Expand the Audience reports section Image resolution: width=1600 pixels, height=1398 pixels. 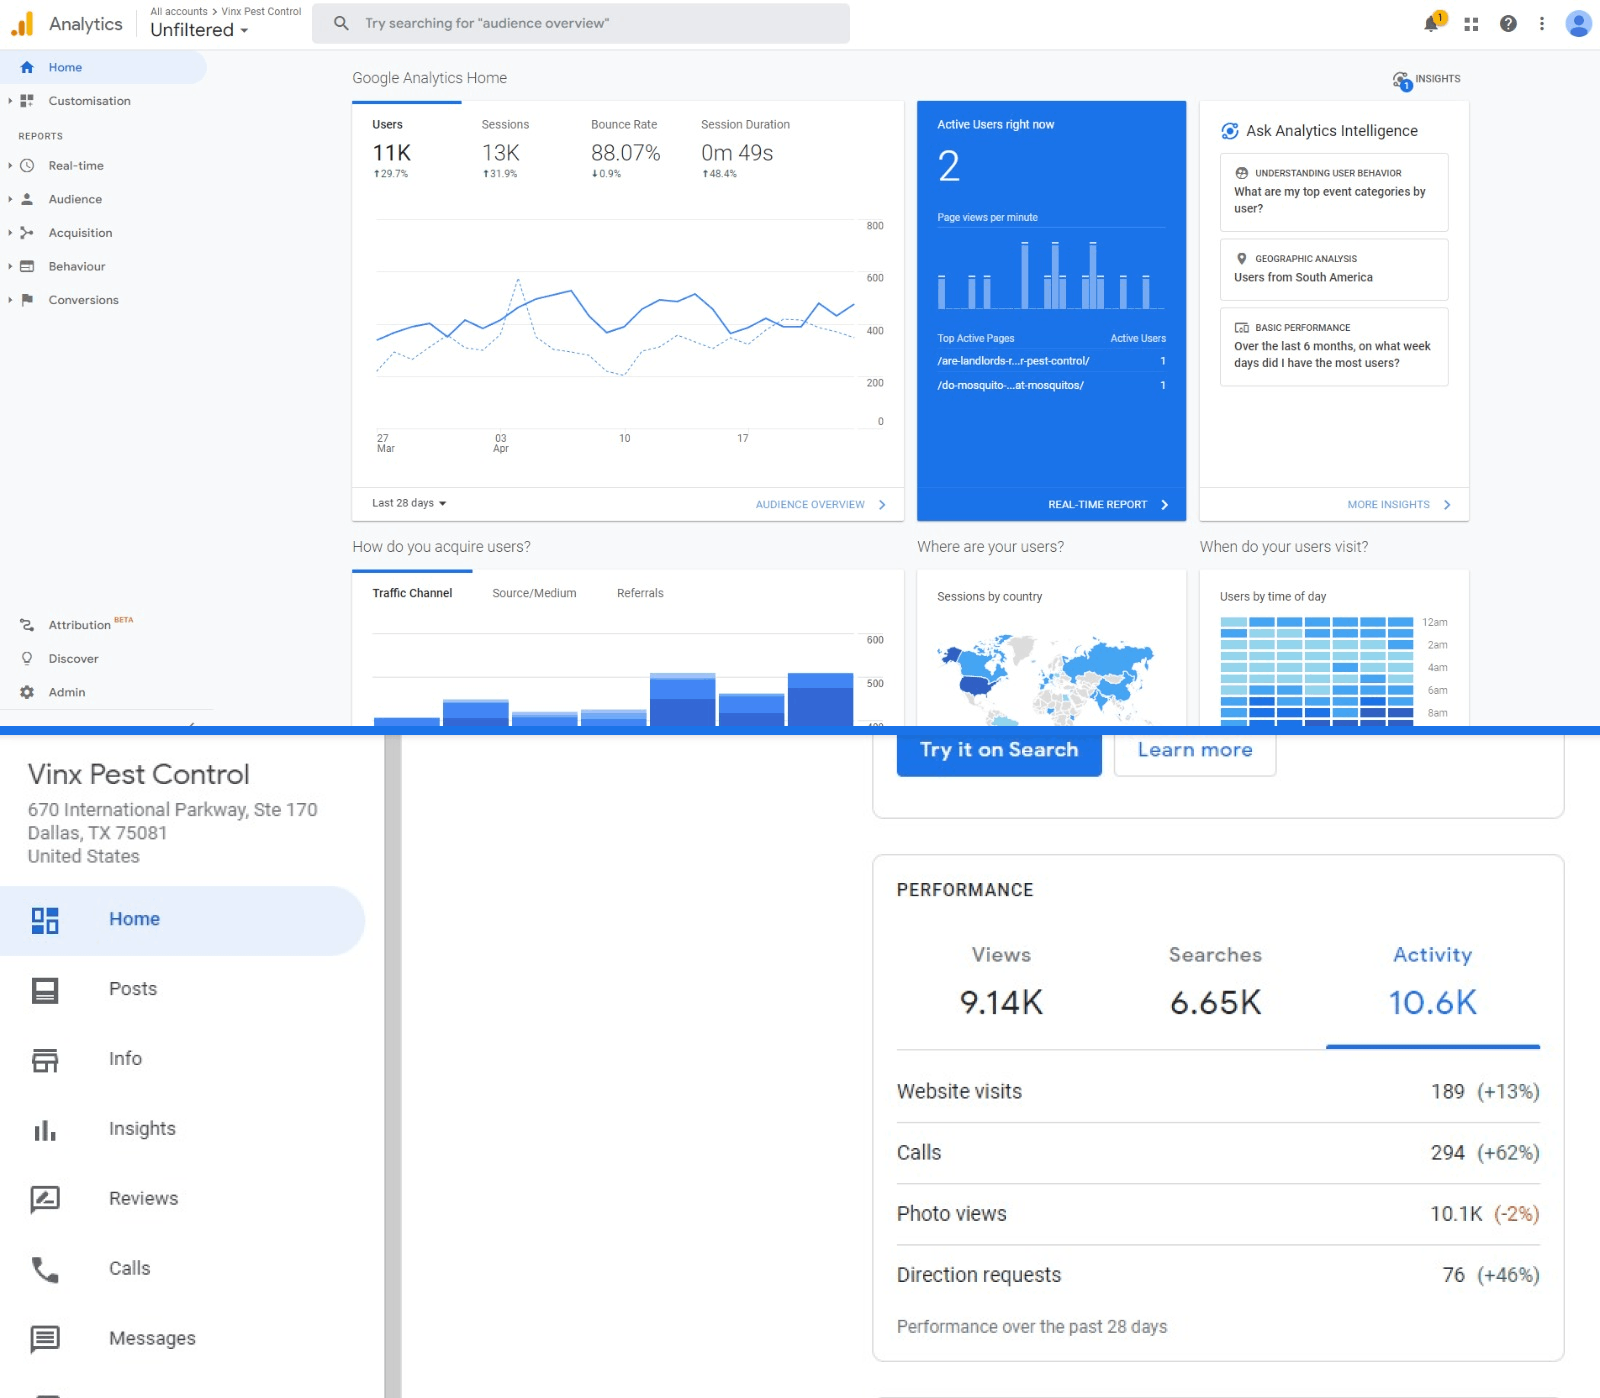(75, 199)
